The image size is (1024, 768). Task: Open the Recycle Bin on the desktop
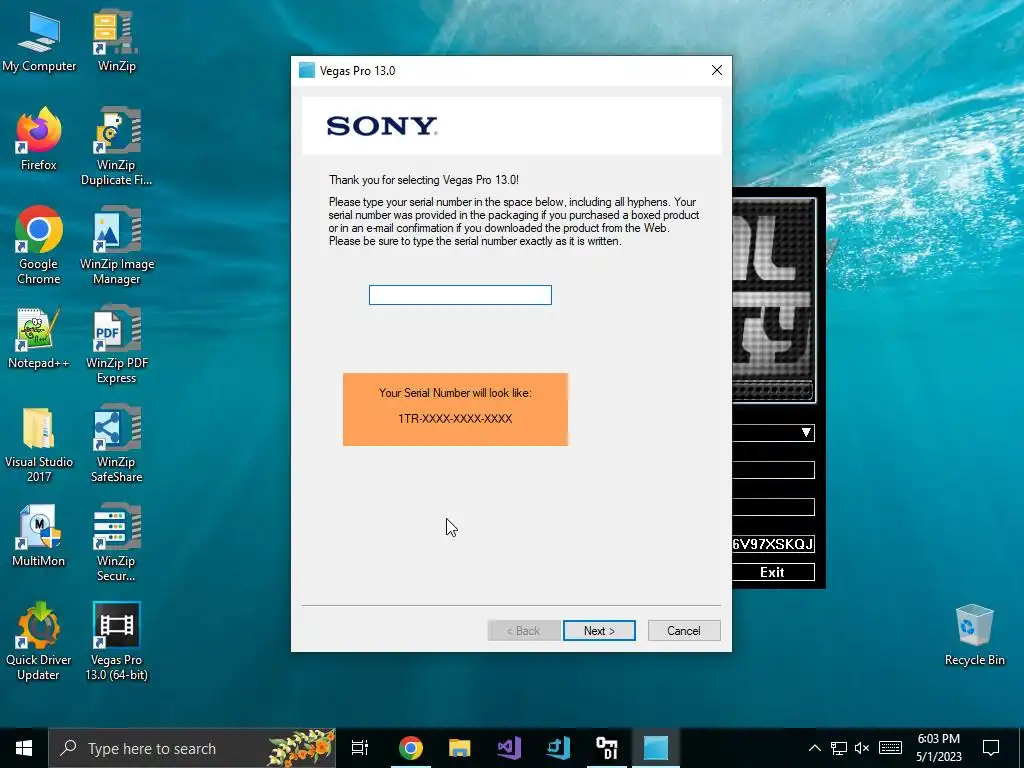(974, 635)
